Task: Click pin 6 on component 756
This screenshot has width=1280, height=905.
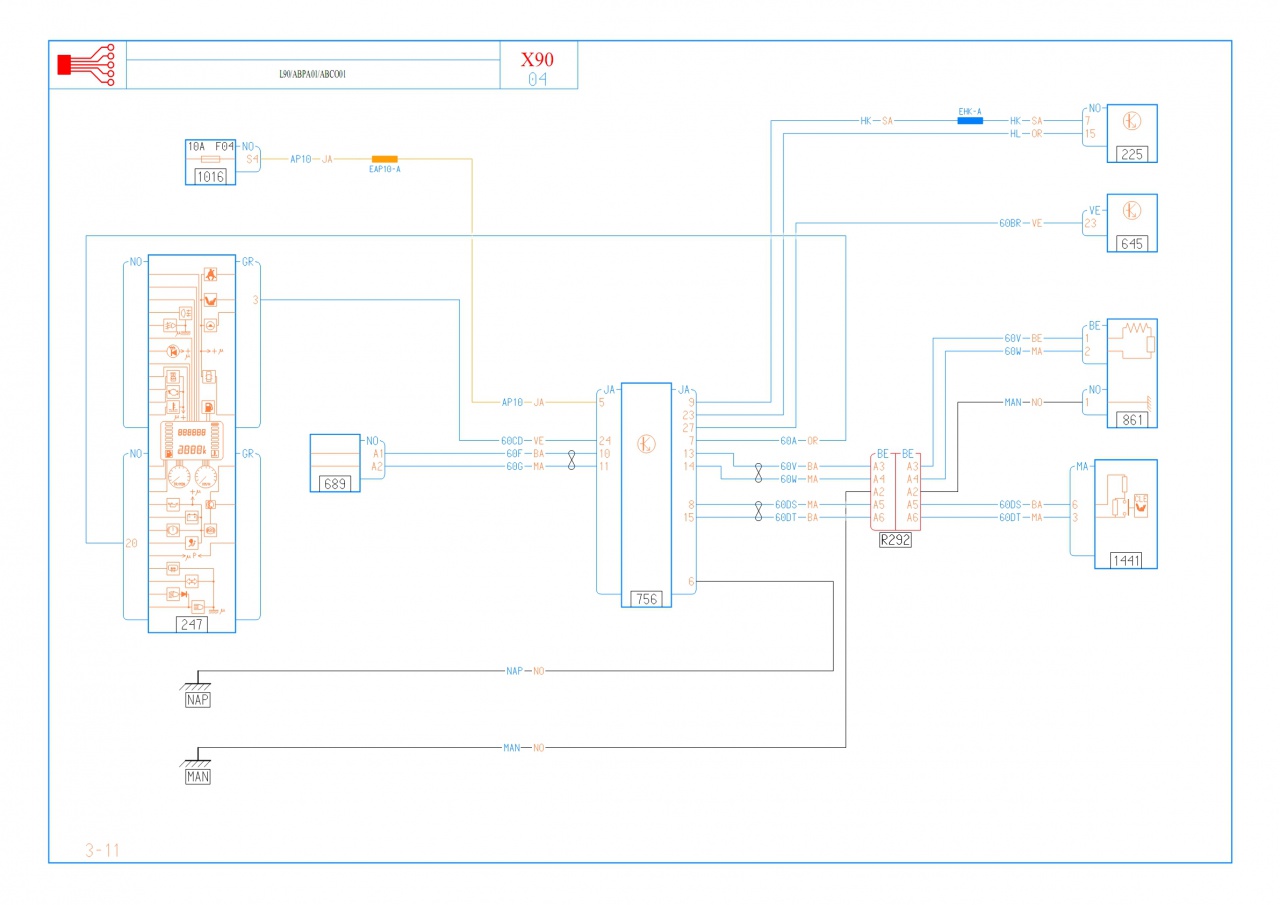Action: tap(691, 581)
